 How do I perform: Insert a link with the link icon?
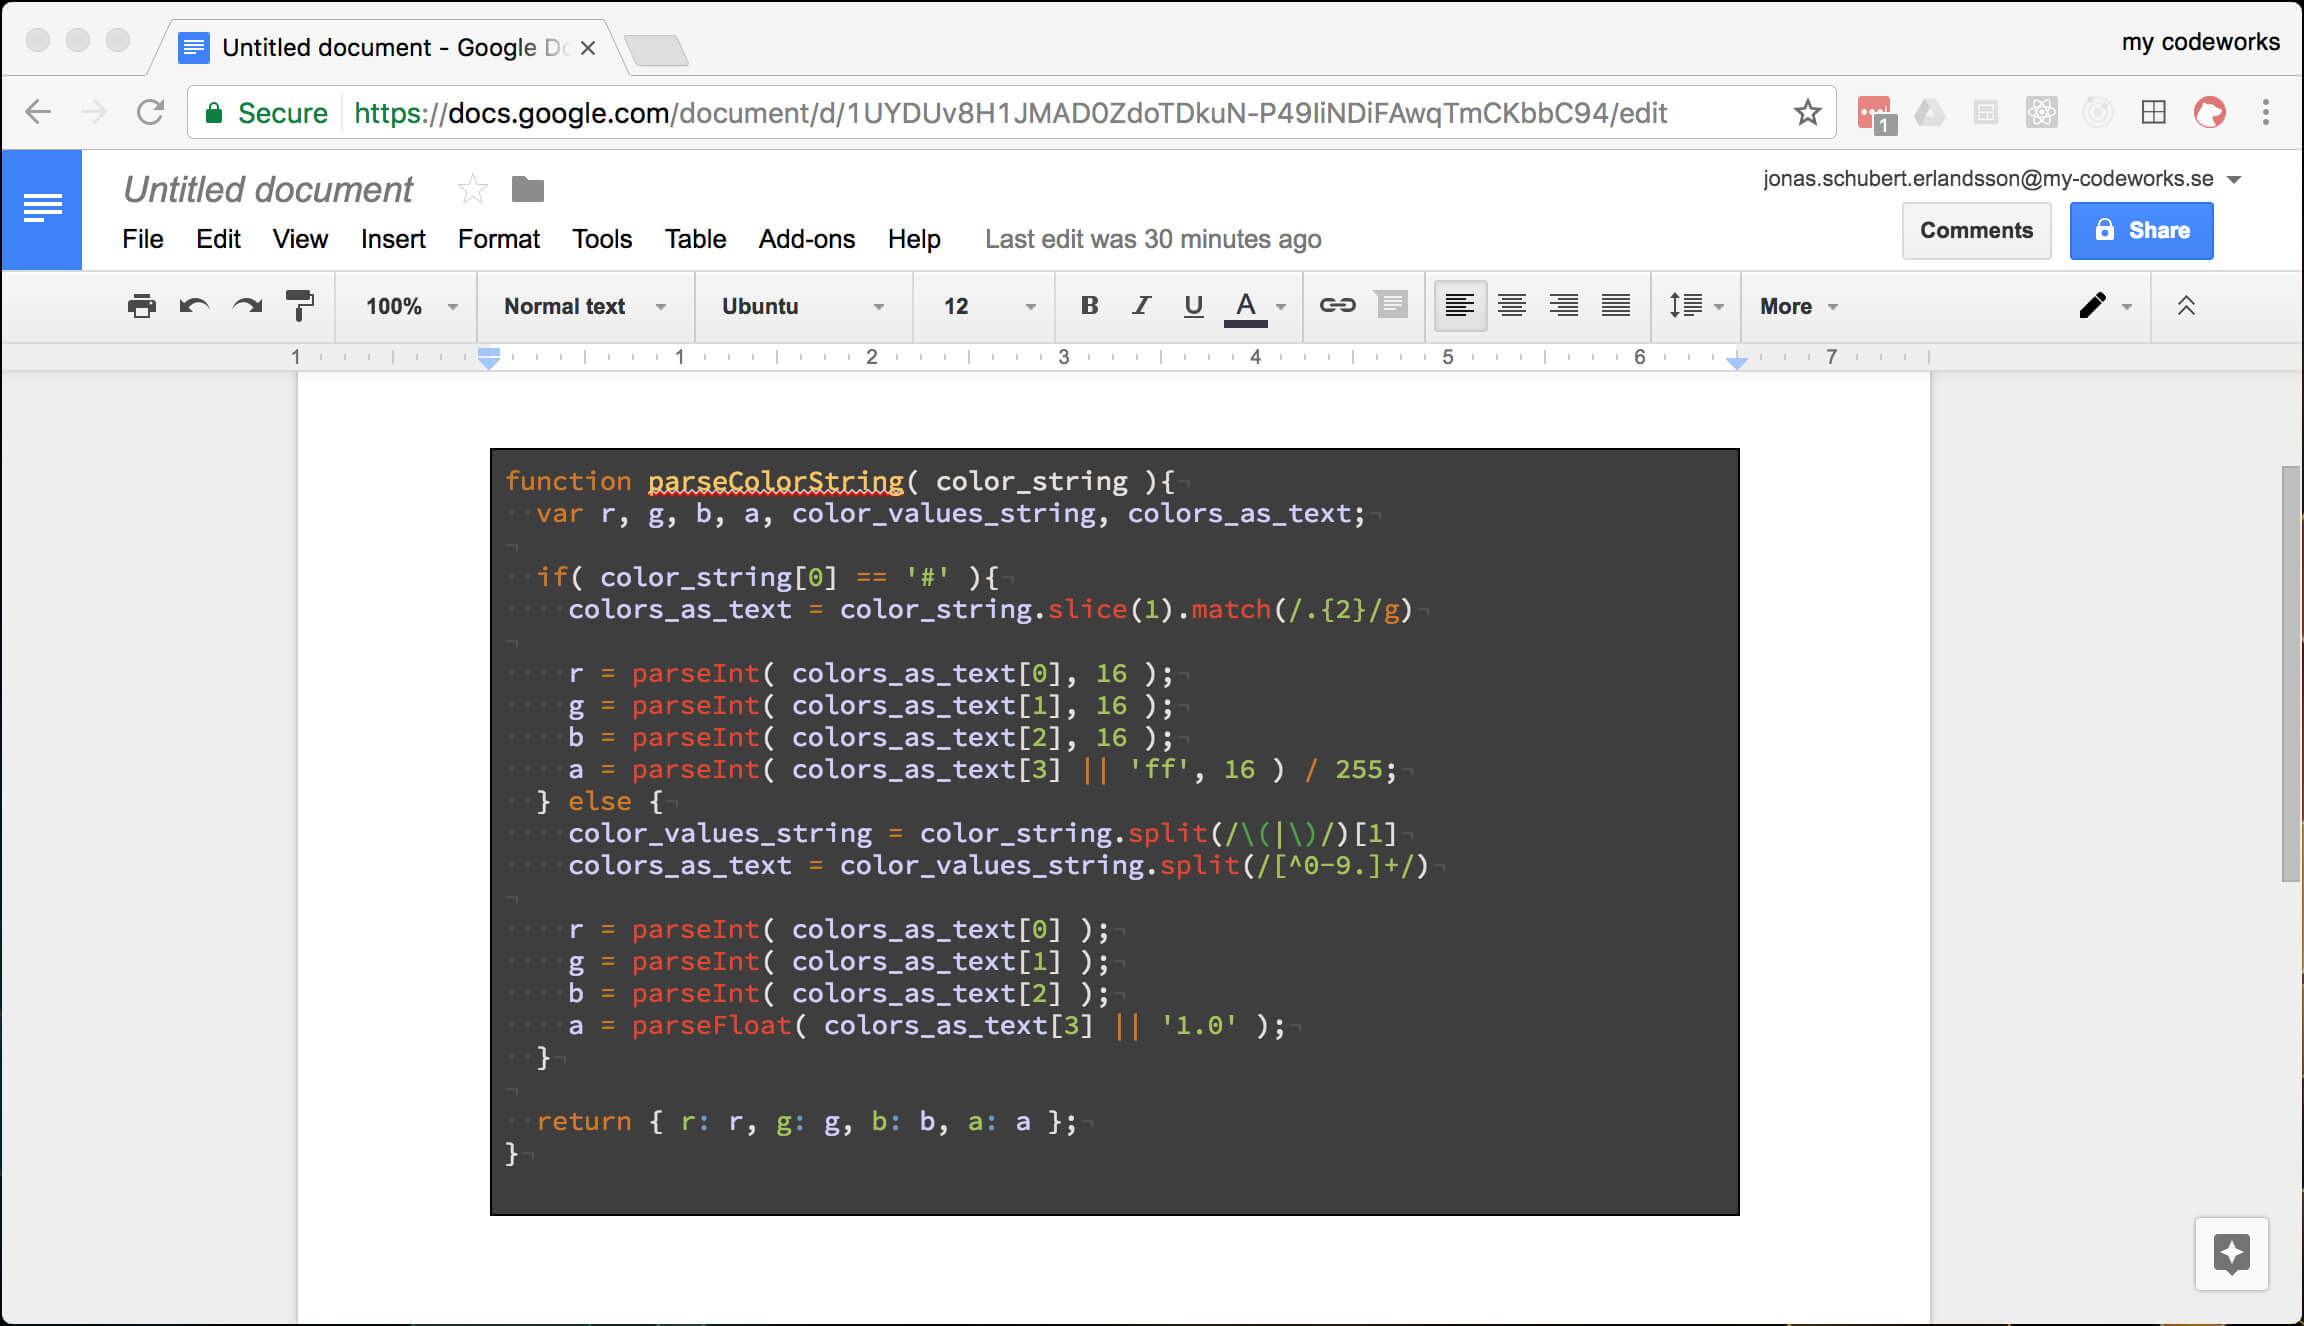1337,305
